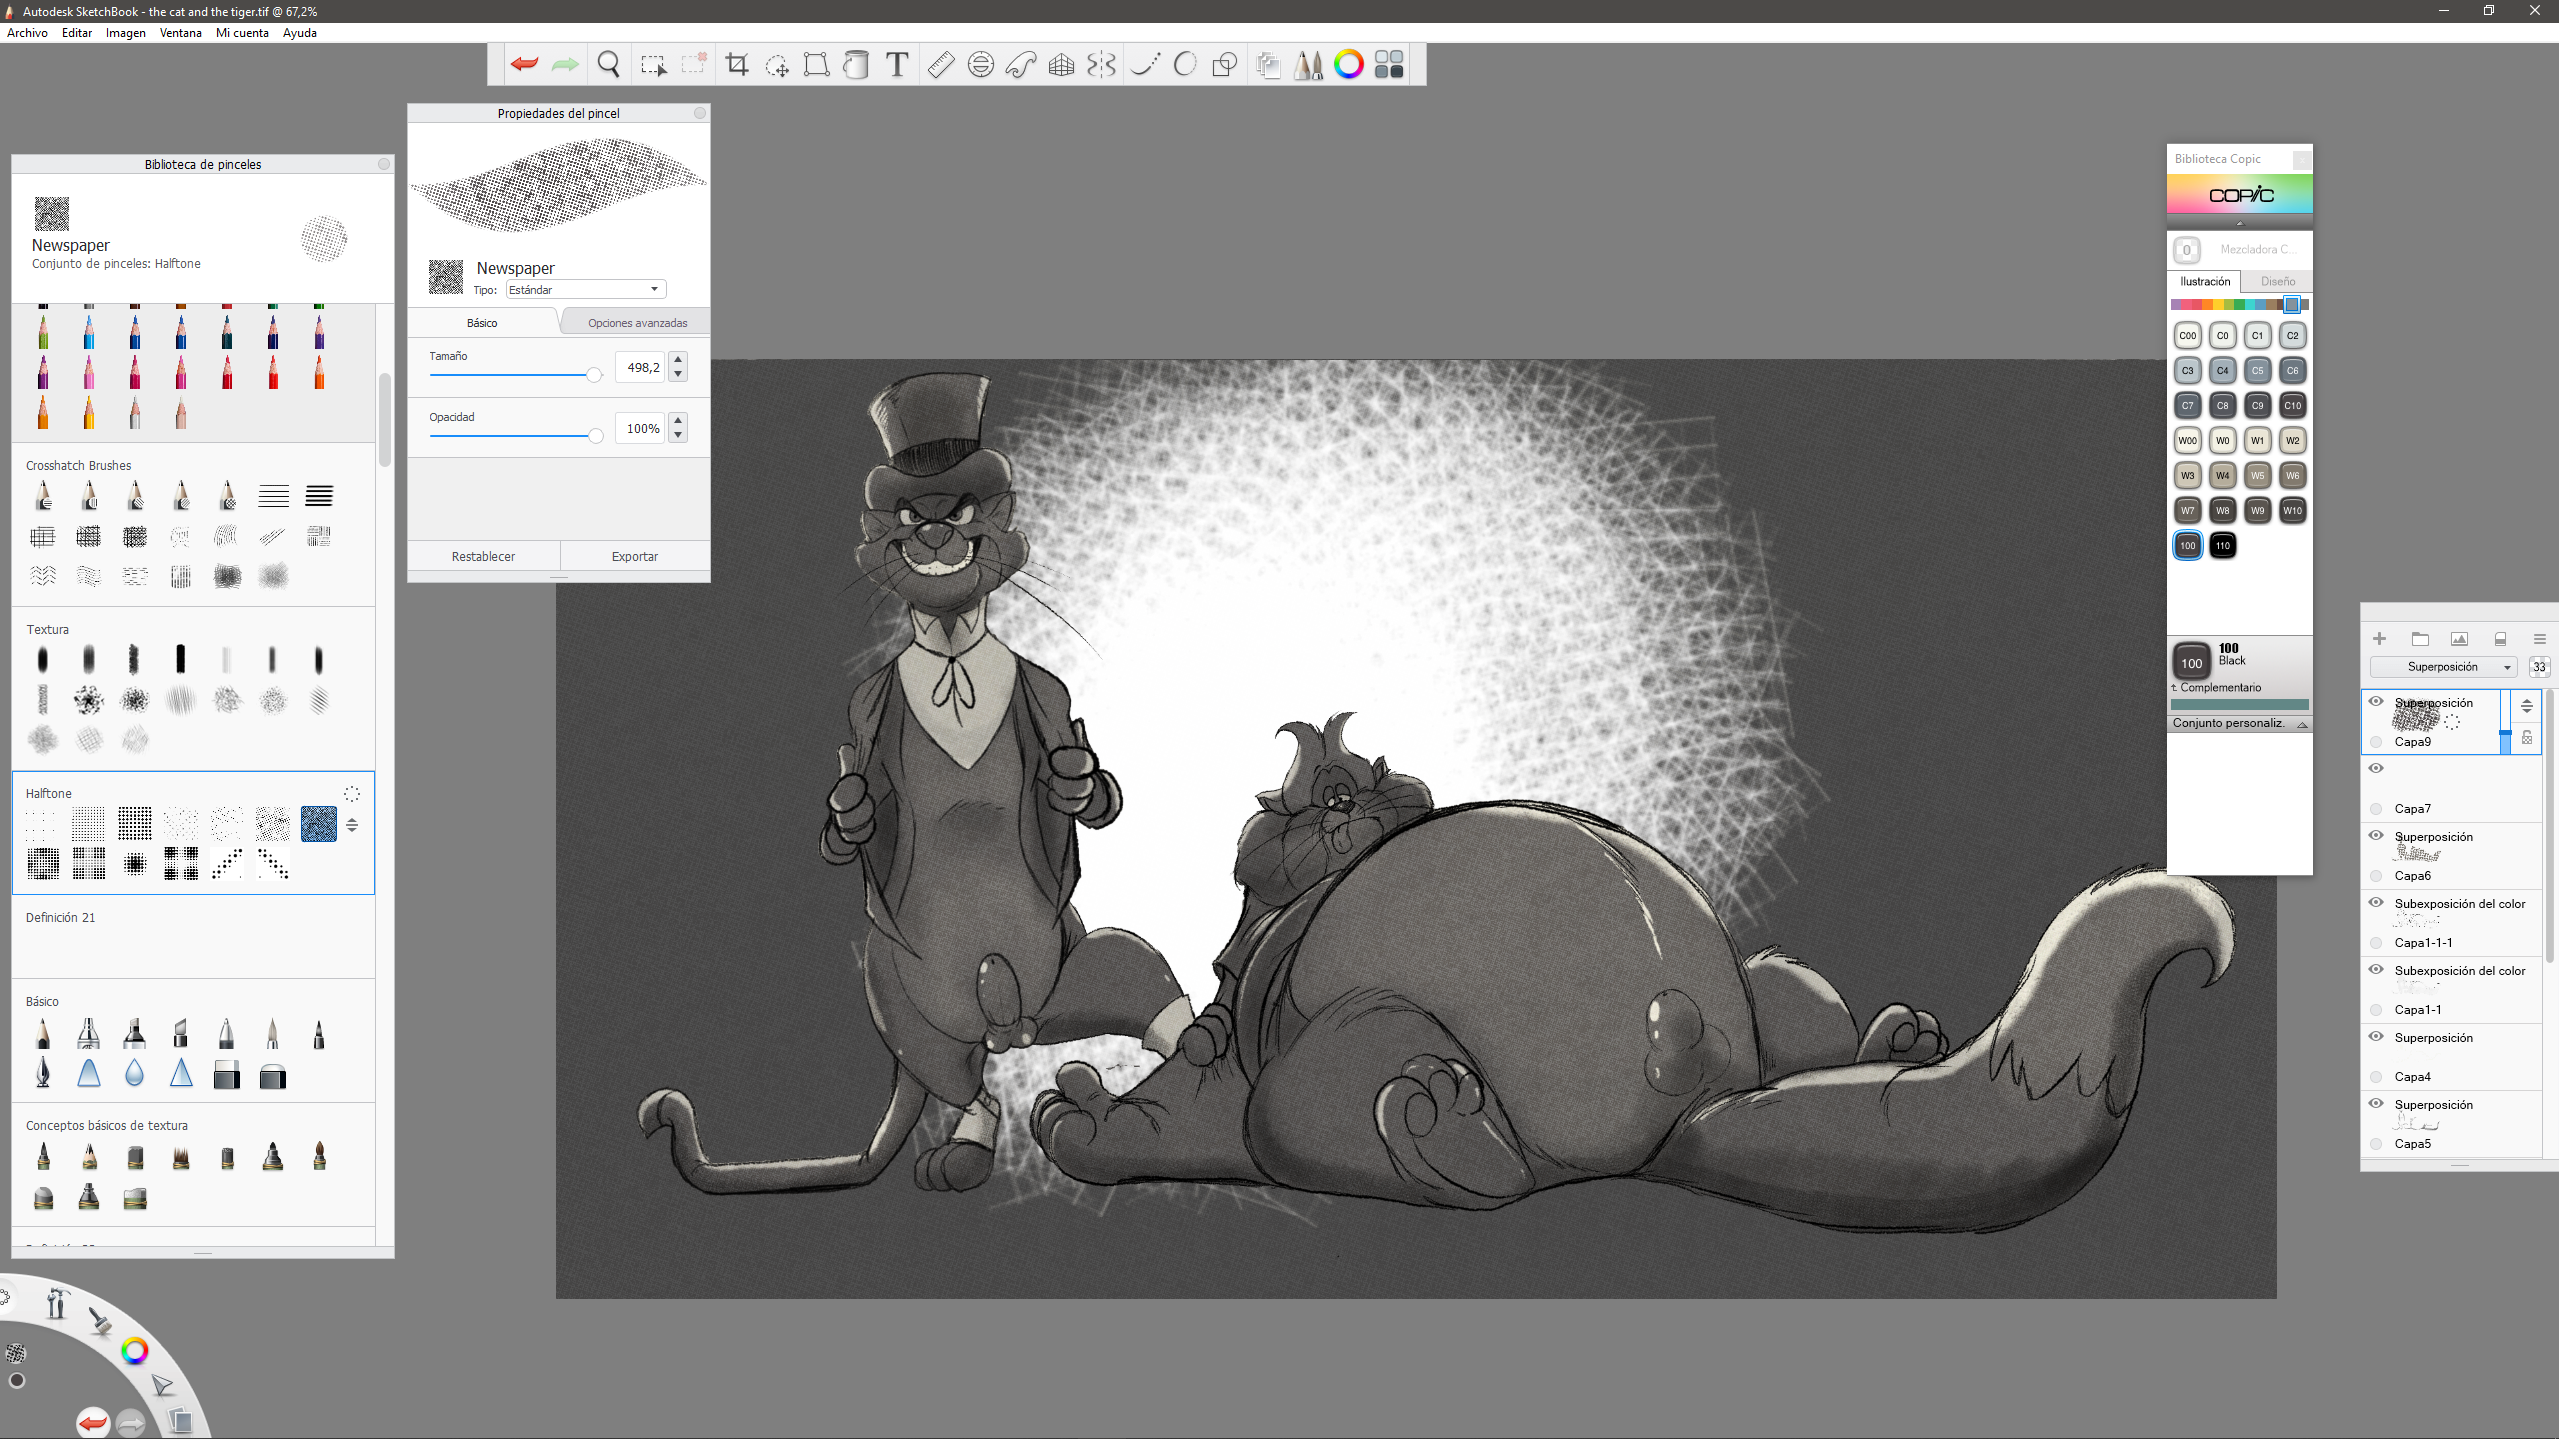Screen dimensions: 2559x1439
Task: Toggle visibility of Capa7 layer
Action: click(x=2376, y=769)
